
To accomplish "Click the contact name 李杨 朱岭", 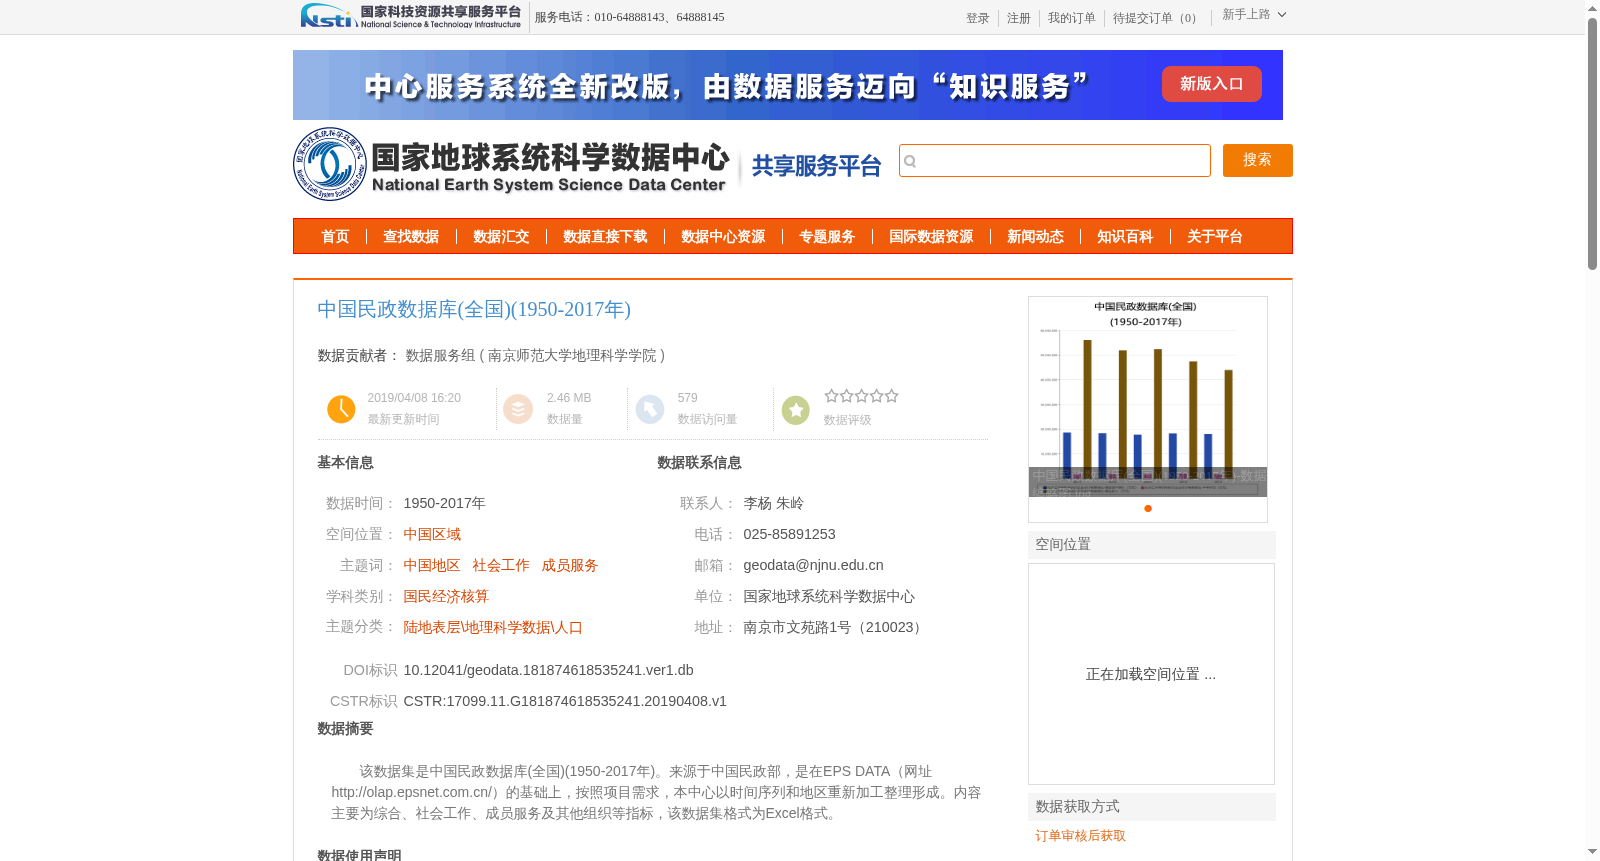I will 773,504.
